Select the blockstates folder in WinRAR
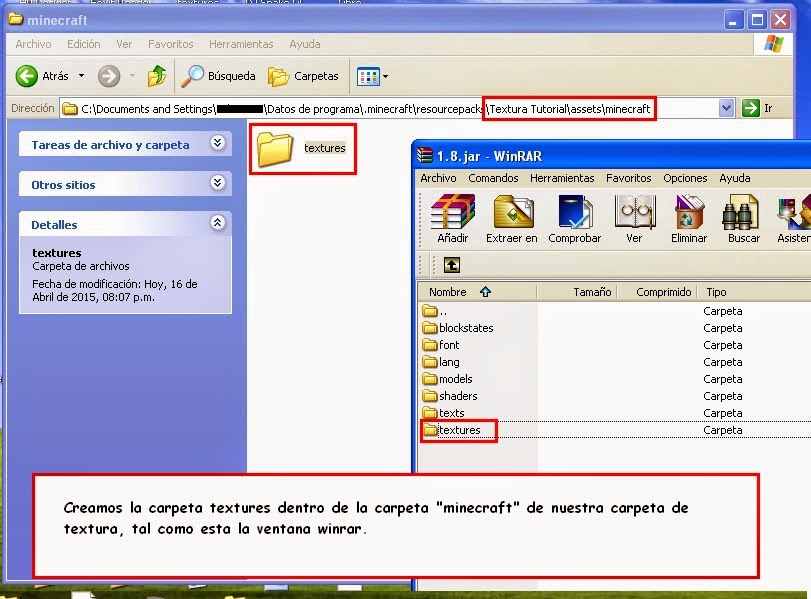This screenshot has width=811, height=599. coord(458,328)
